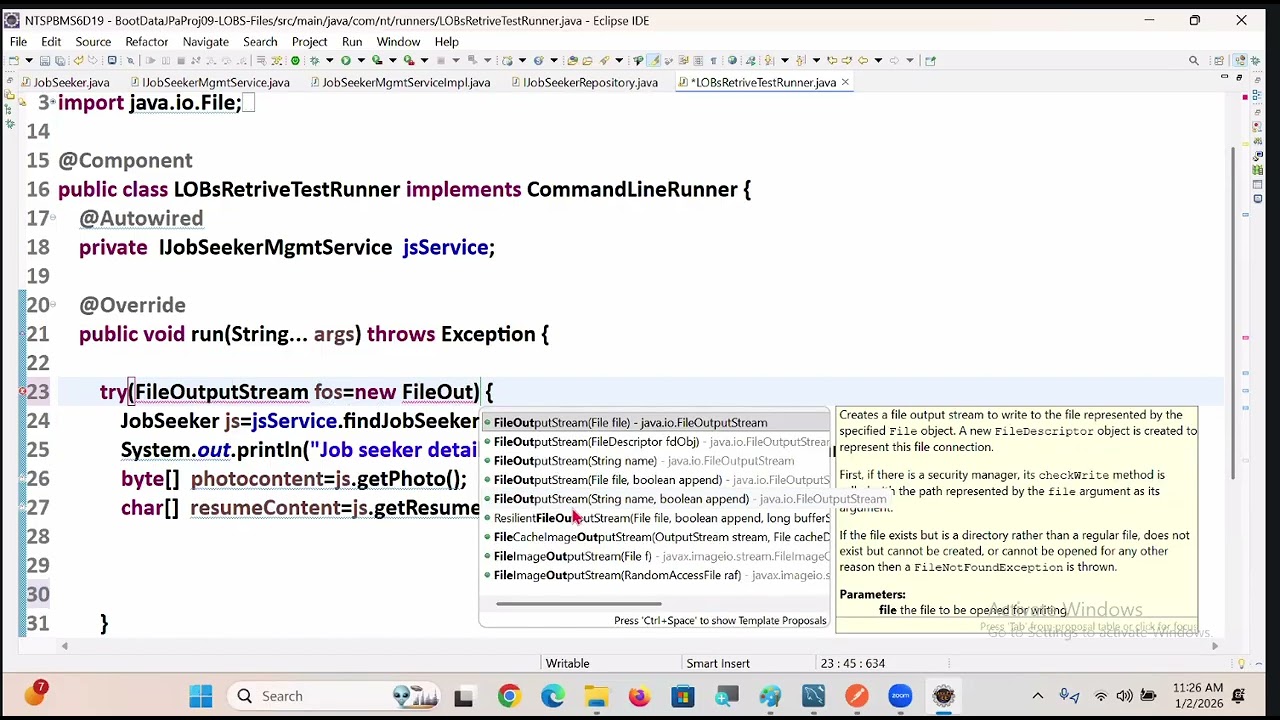Select FileOutputStream(File file, boolean append) proposal
Viewport: 1280px width, 720px height.
coord(656,480)
